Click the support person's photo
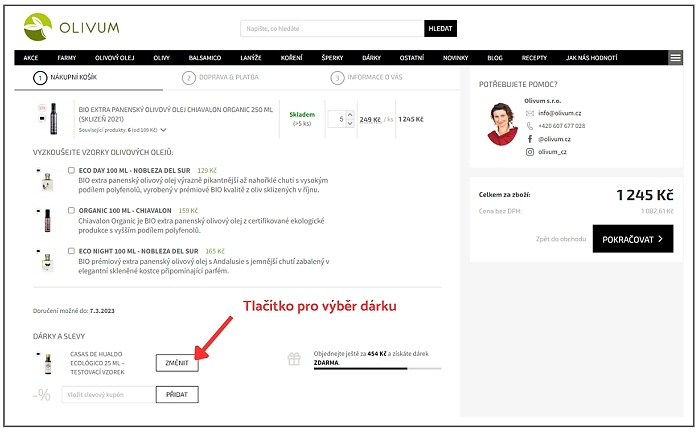Screen dimensions: 700x432 point(503,124)
